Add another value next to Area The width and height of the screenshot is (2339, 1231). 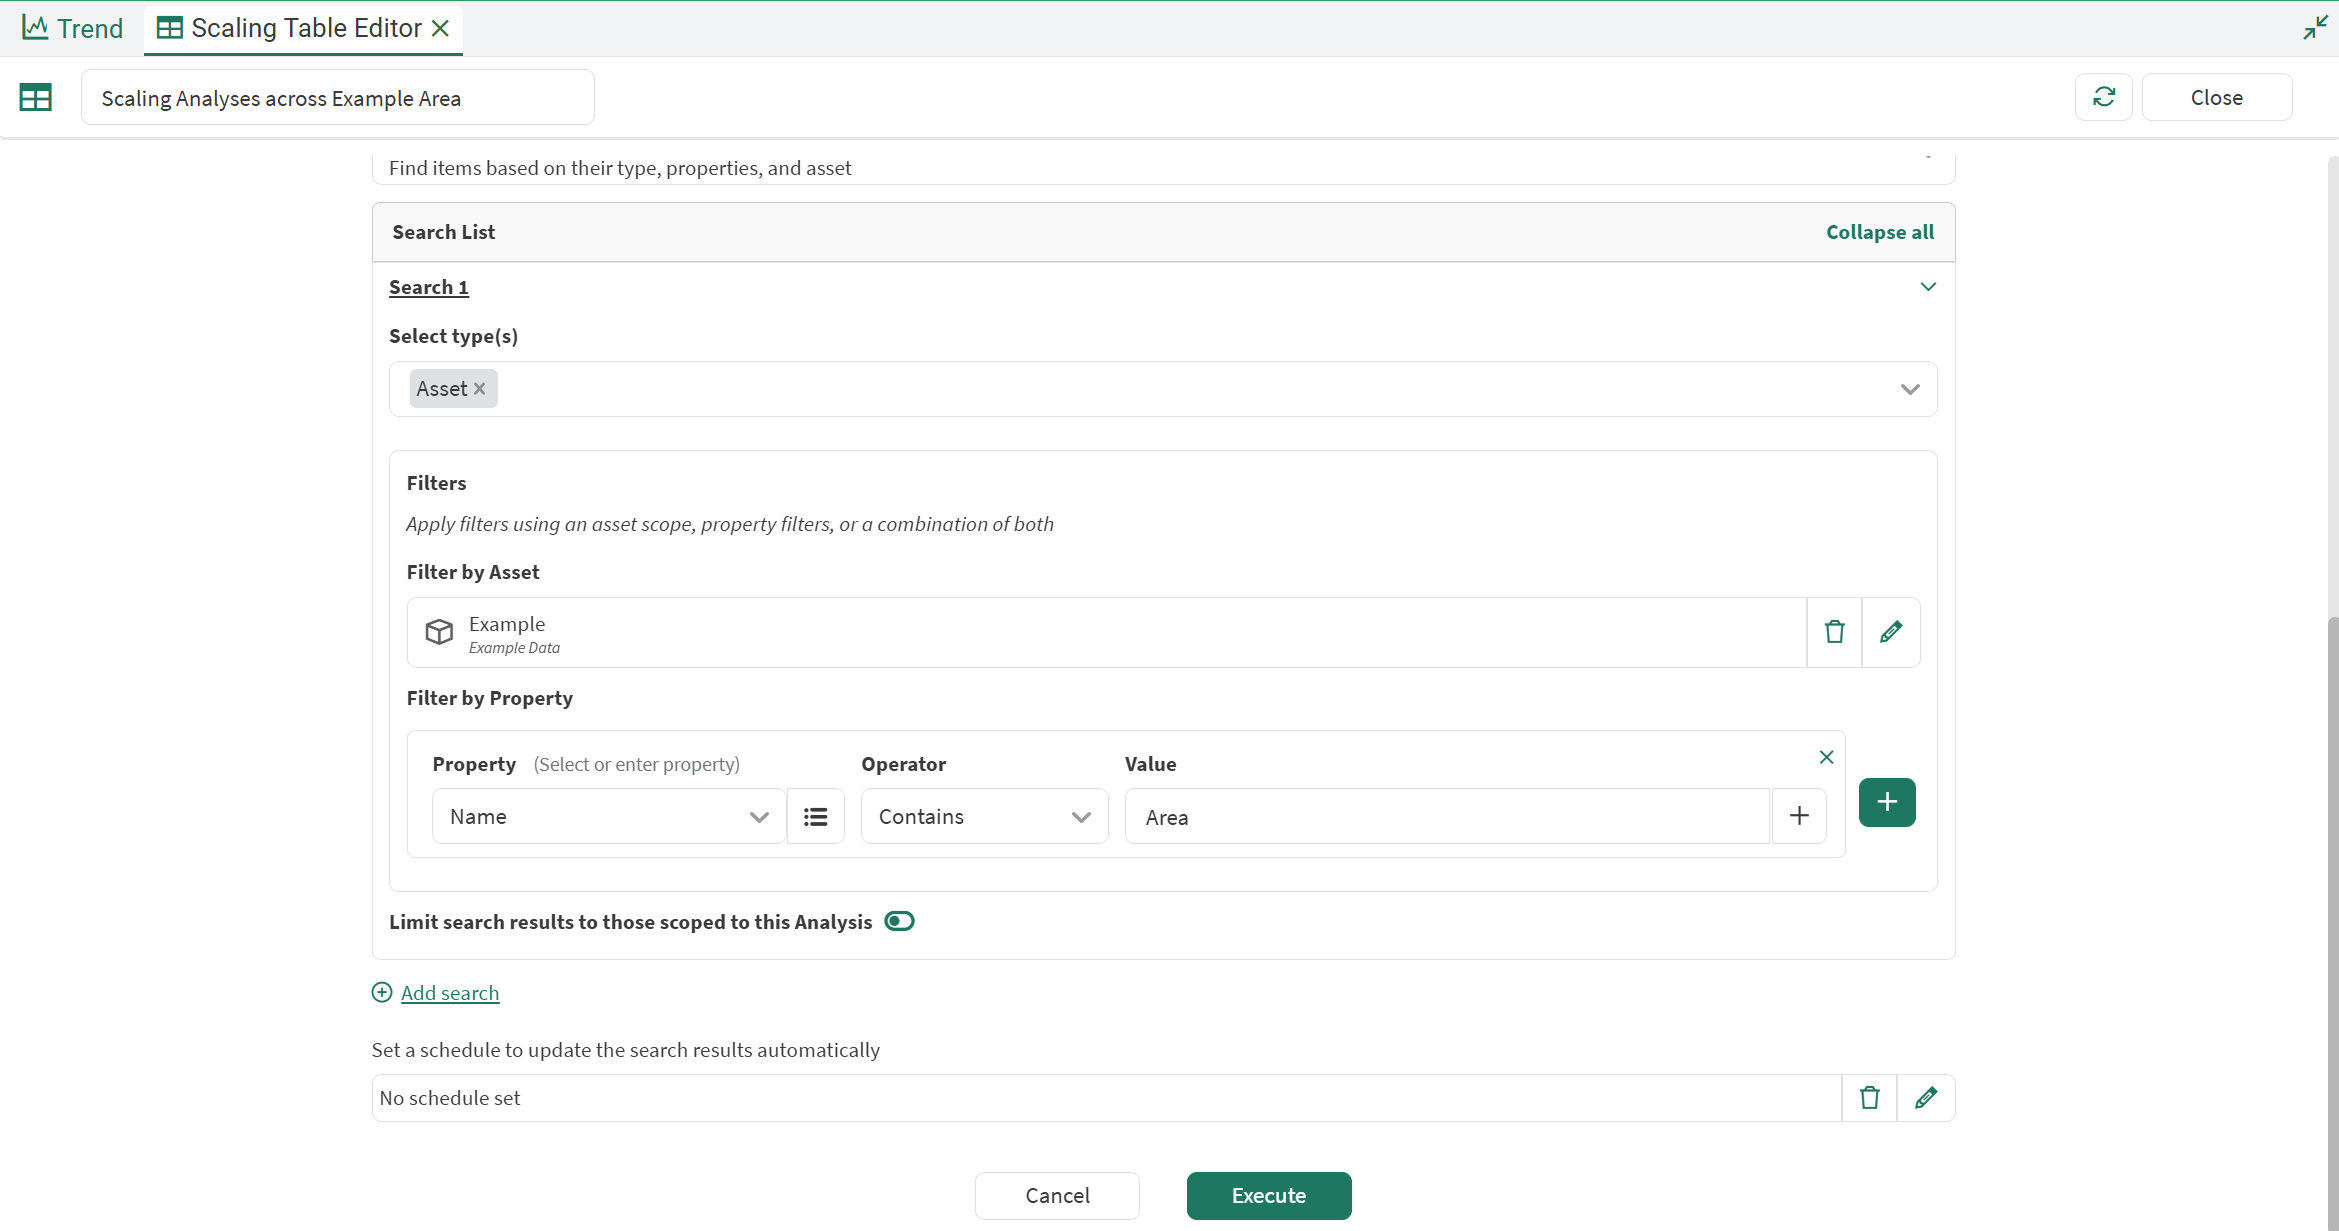pyautogui.click(x=1798, y=816)
